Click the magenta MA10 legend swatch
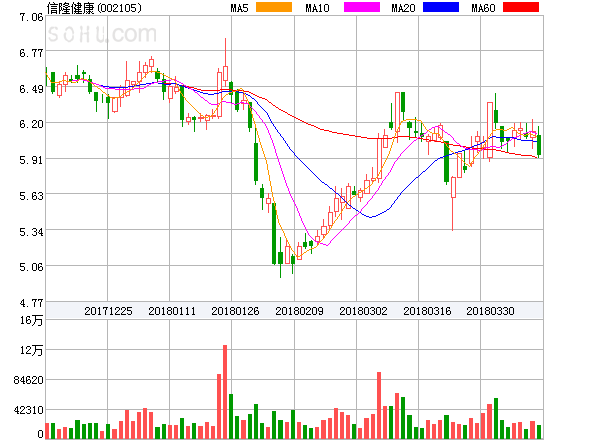 pos(362,7)
